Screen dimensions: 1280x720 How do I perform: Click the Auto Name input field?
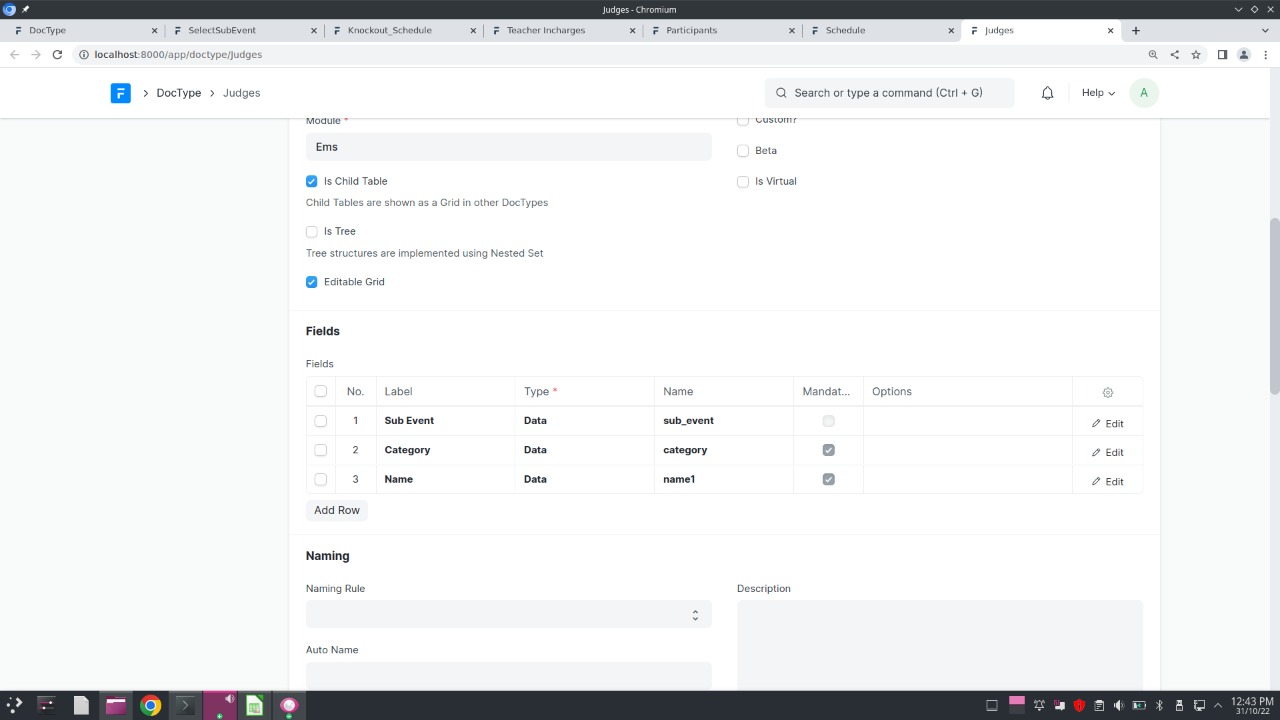pos(508,675)
